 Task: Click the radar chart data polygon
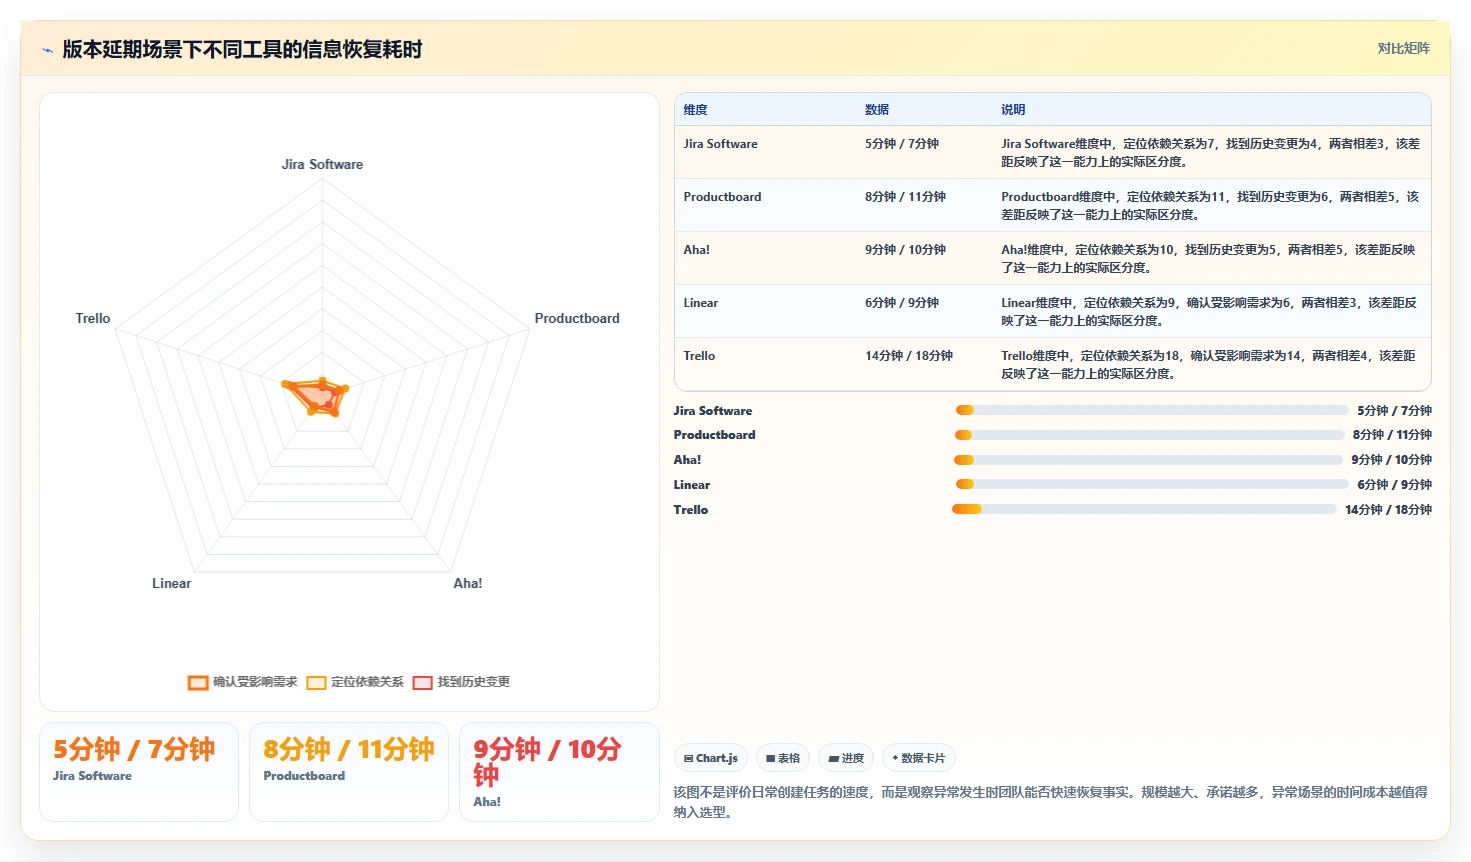pyautogui.click(x=318, y=397)
